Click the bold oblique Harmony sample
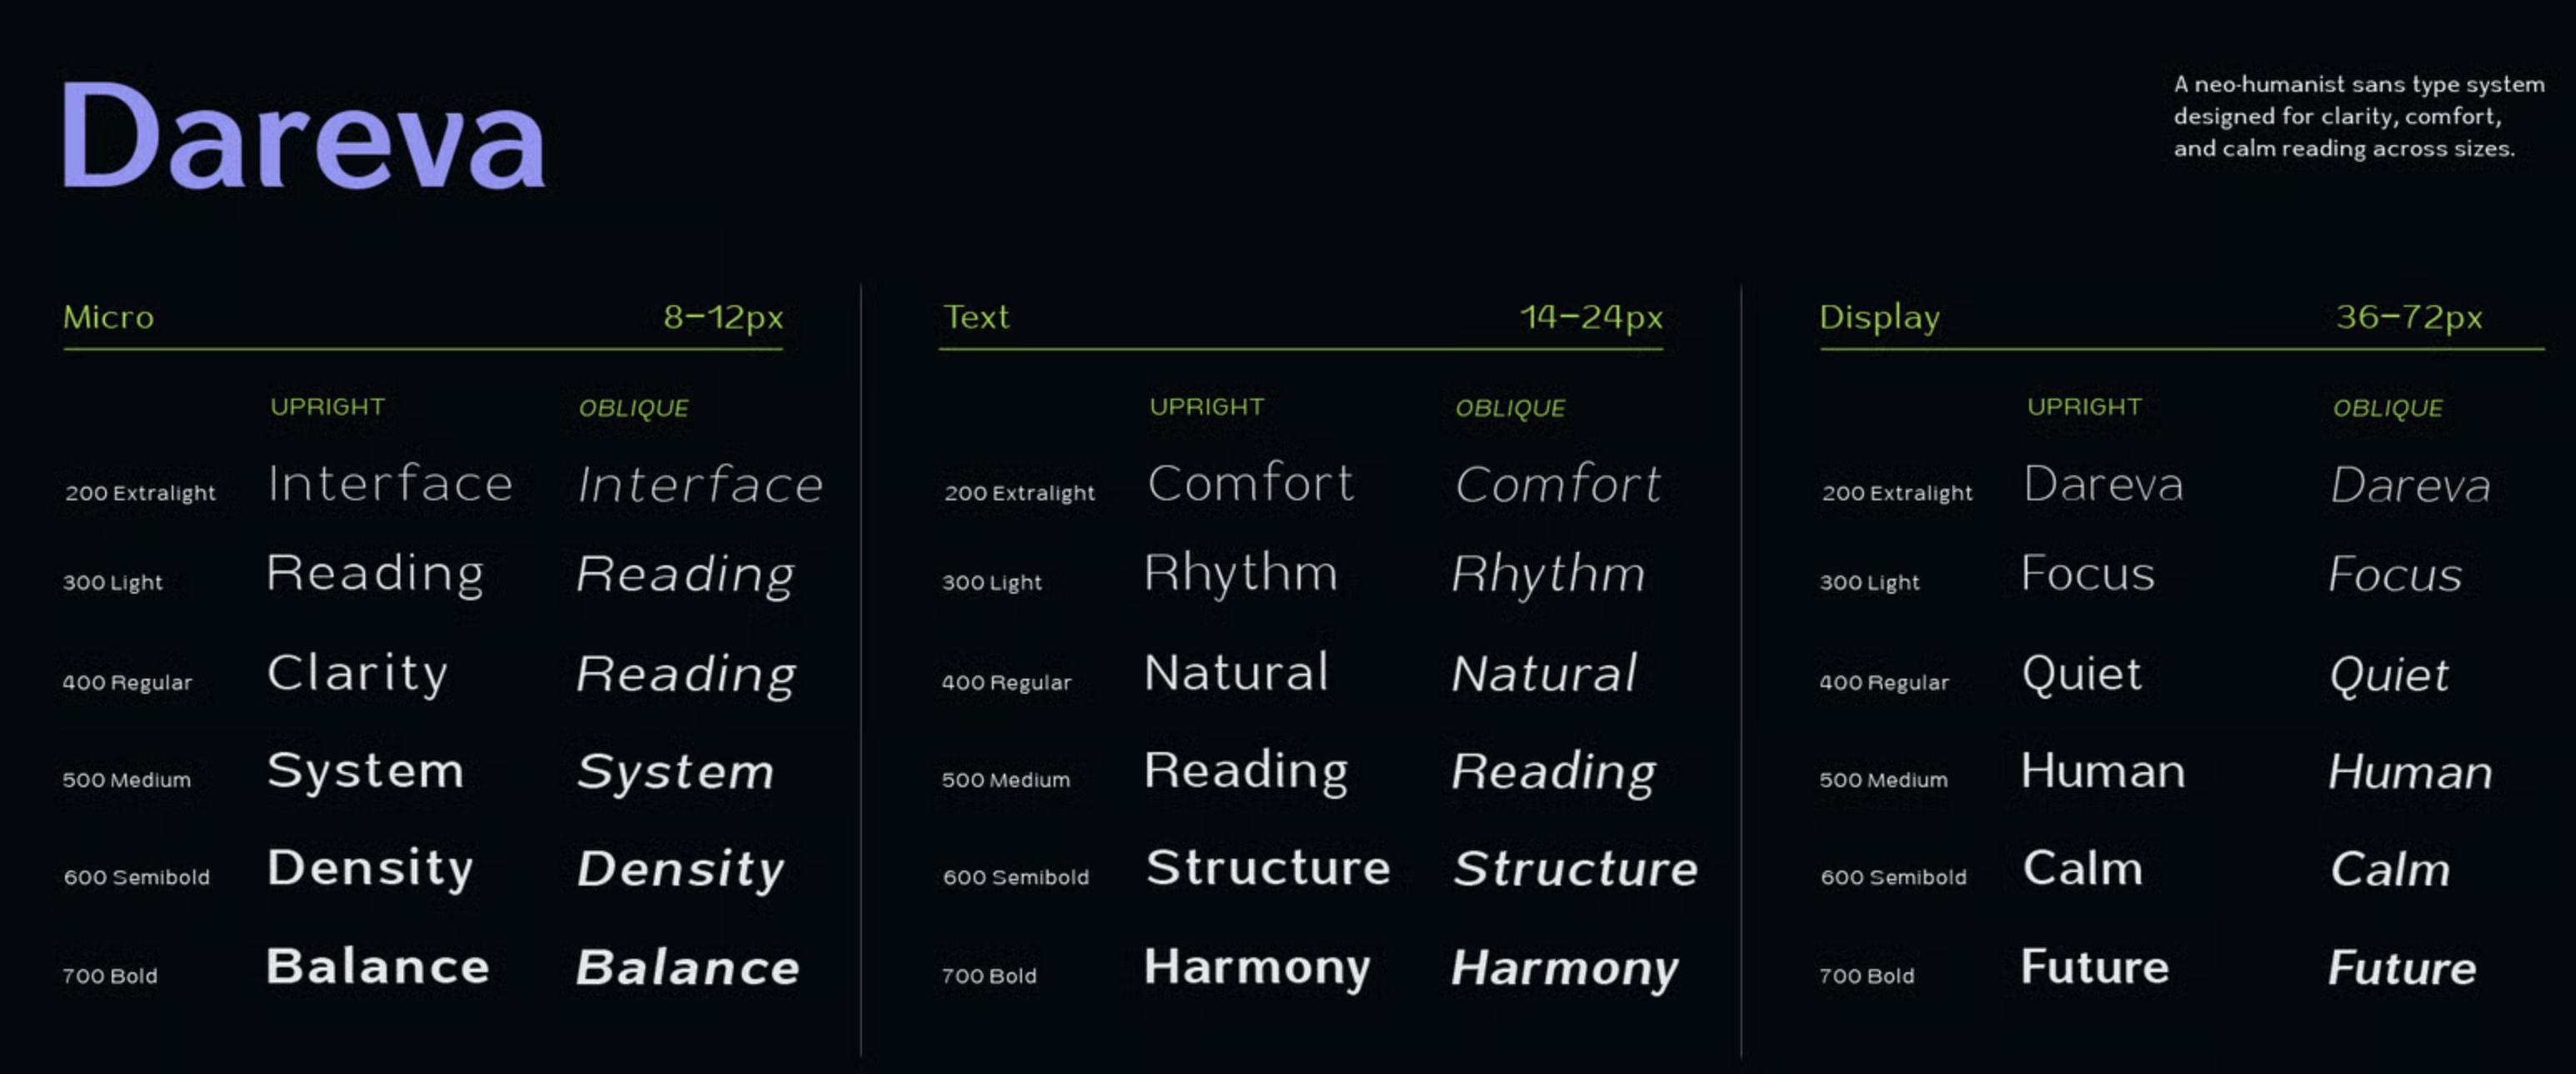2576x1074 pixels. 1565,969
